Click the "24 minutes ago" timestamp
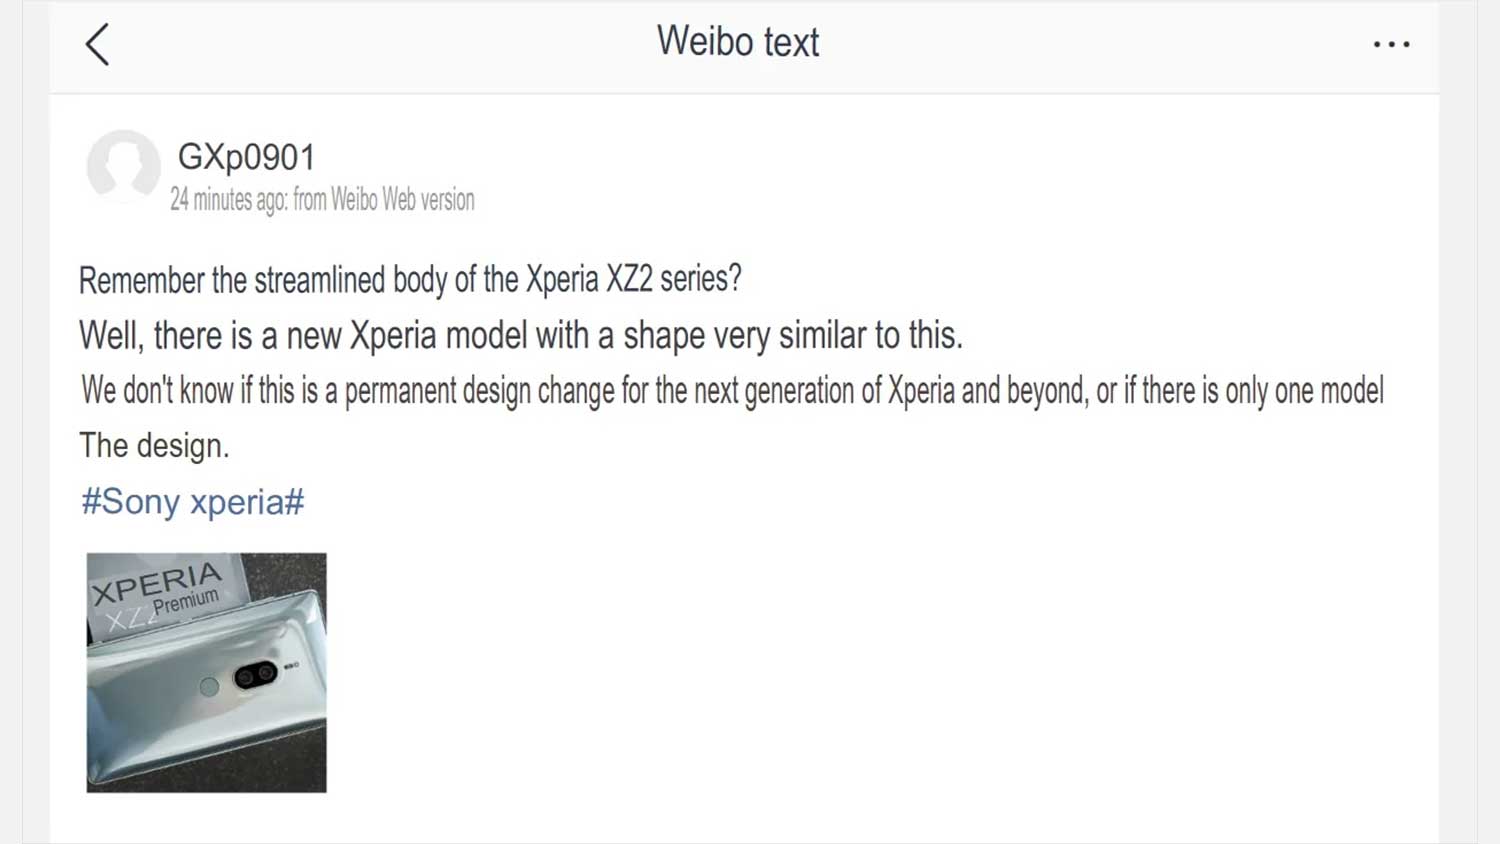 [x=228, y=200]
